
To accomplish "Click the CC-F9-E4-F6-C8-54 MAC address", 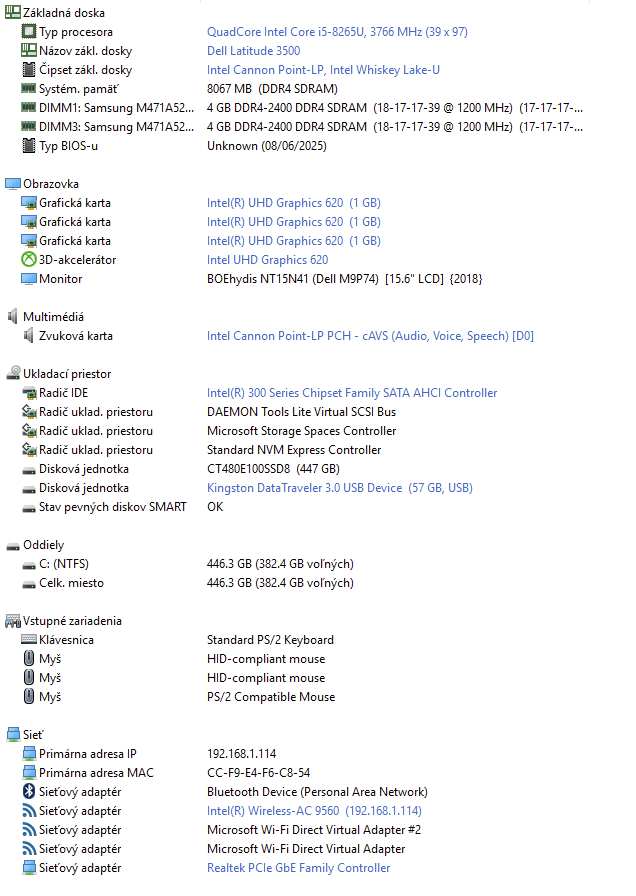I will tap(258, 773).
